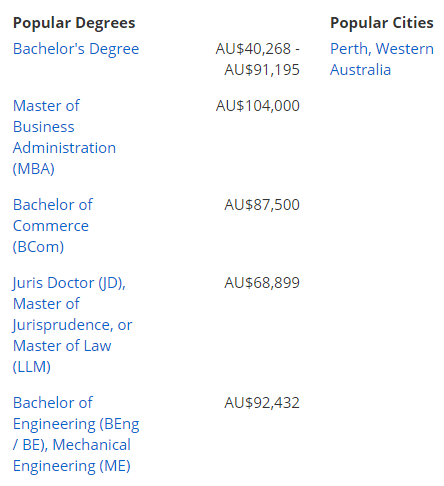444x486 pixels.
Task: Click the "(MBA)" abbreviation in the link
Action: tap(33, 169)
